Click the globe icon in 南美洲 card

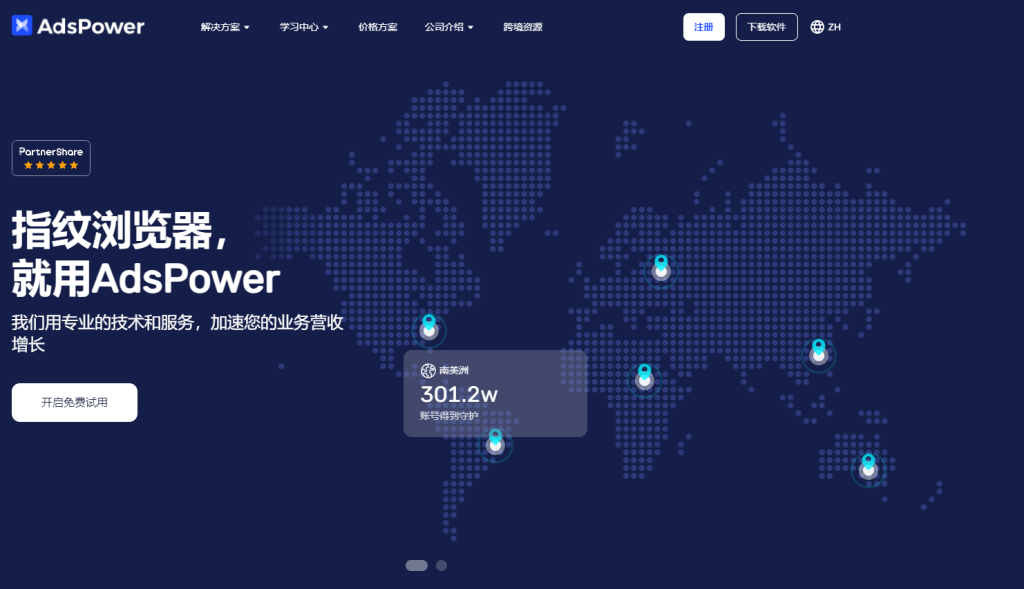tap(428, 370)
